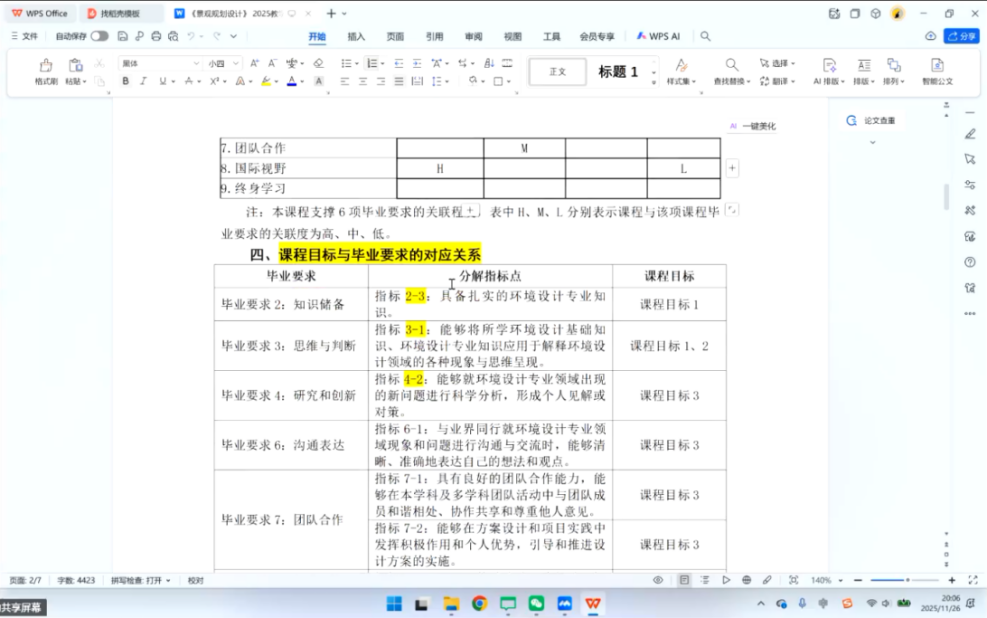Click the print icon in quick access bar

[156, 36]
